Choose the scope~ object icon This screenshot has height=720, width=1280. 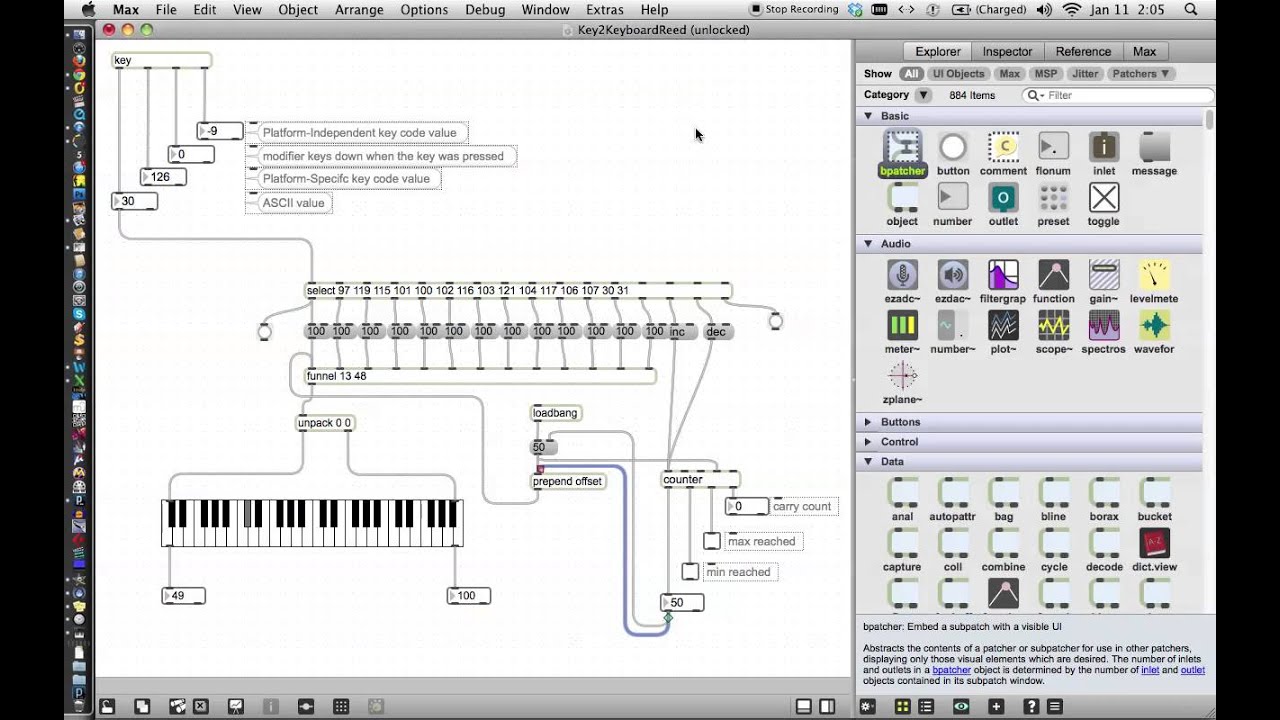click(1053, 325)
